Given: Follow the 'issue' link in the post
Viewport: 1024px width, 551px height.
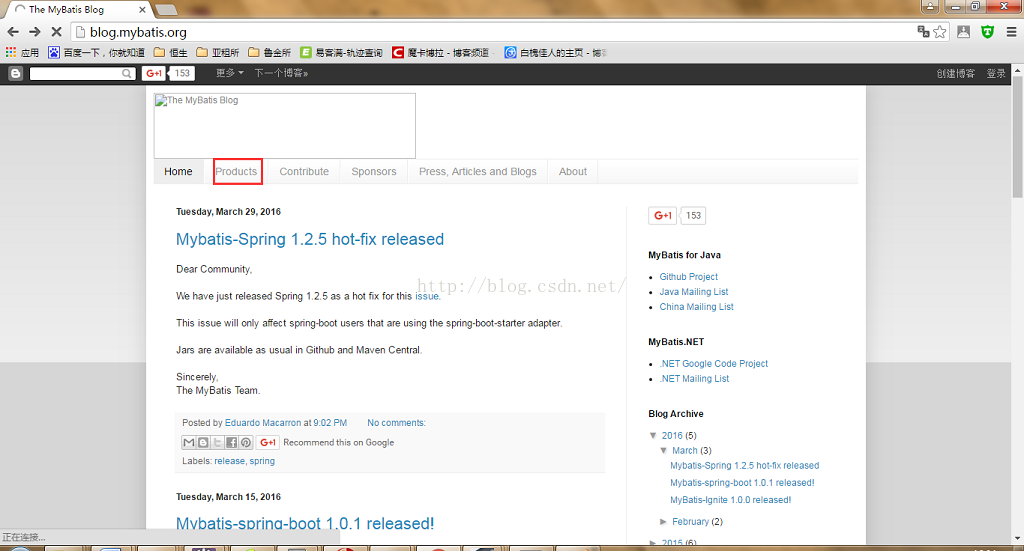Looking at the screenshot, I should pyautogui.click(x=427, y=296).
